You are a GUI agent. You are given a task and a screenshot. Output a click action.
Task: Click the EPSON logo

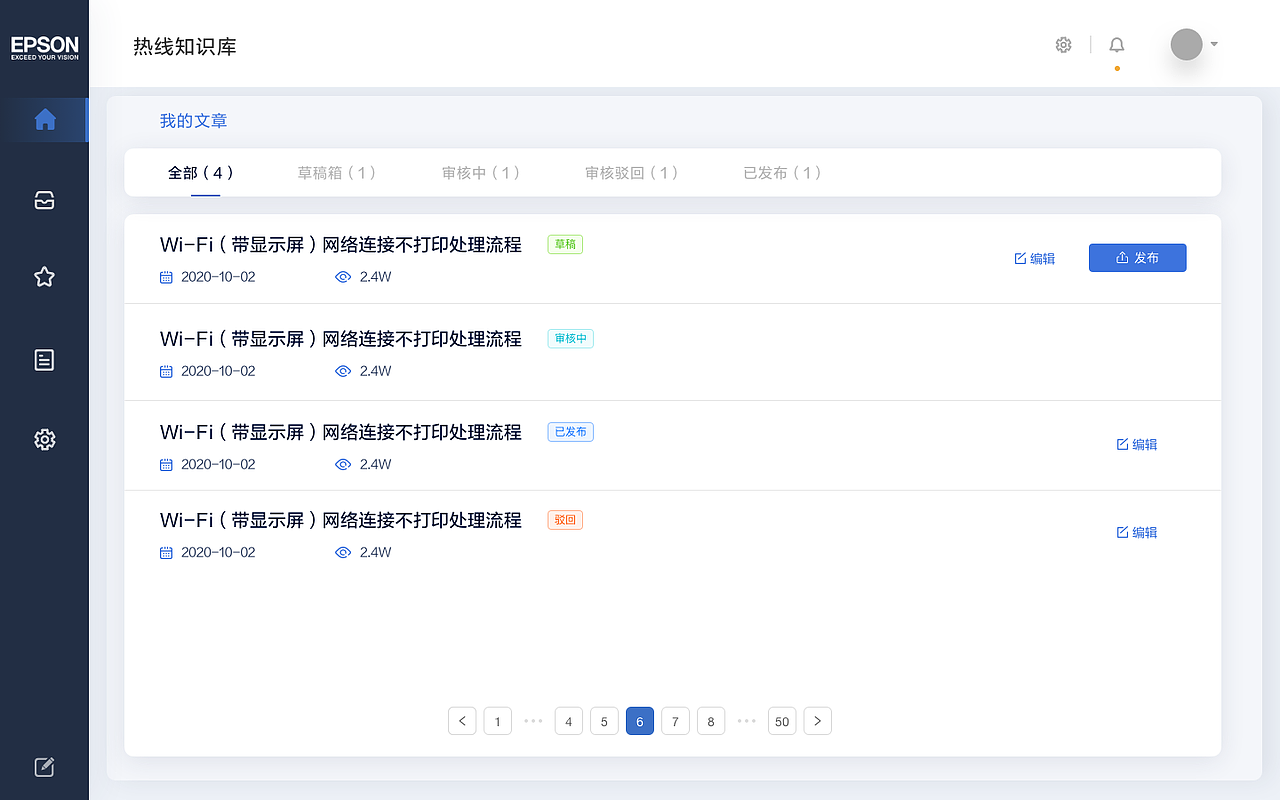[44, 47]
